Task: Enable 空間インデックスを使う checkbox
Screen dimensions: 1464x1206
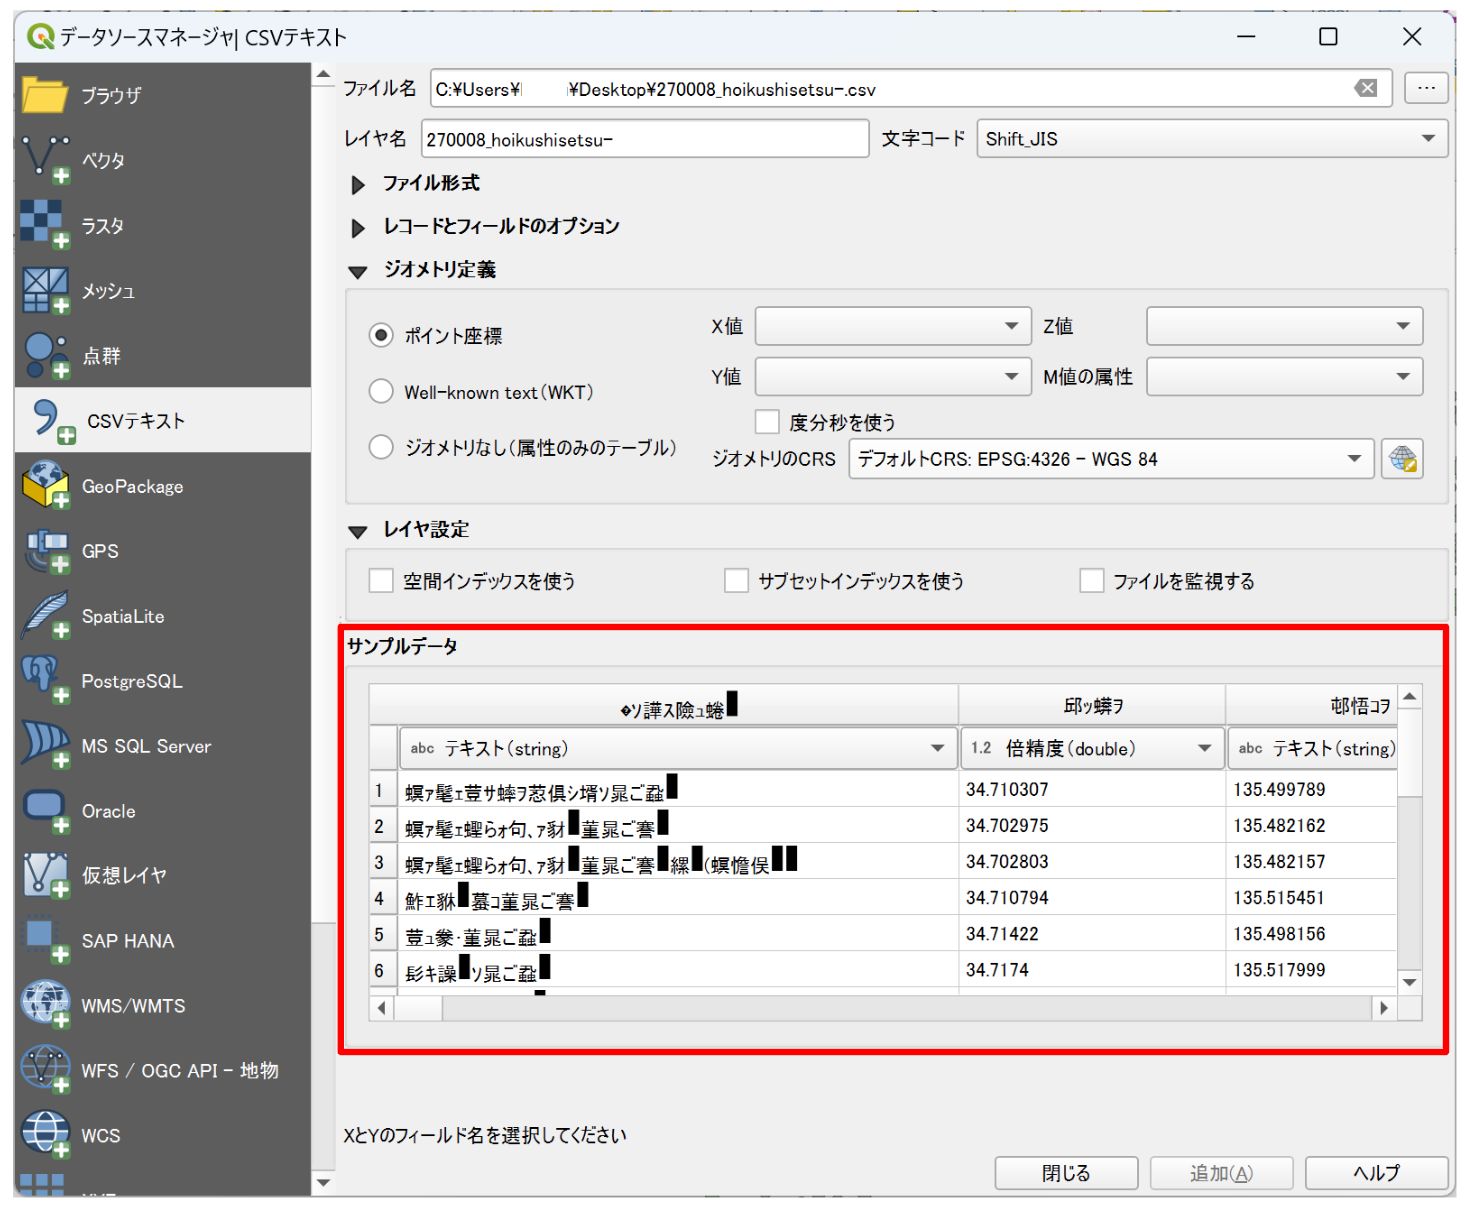Action: pos(381,581)
